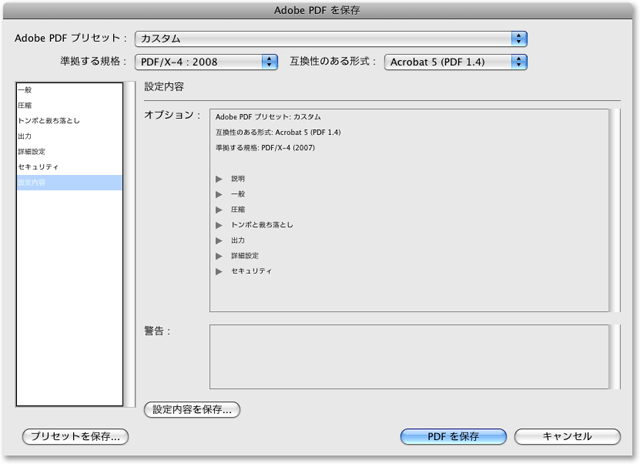Click the プリセットを保存... button
Viewport: 640px width, 464px height.
pyautogui.click(x=76, y=436)
